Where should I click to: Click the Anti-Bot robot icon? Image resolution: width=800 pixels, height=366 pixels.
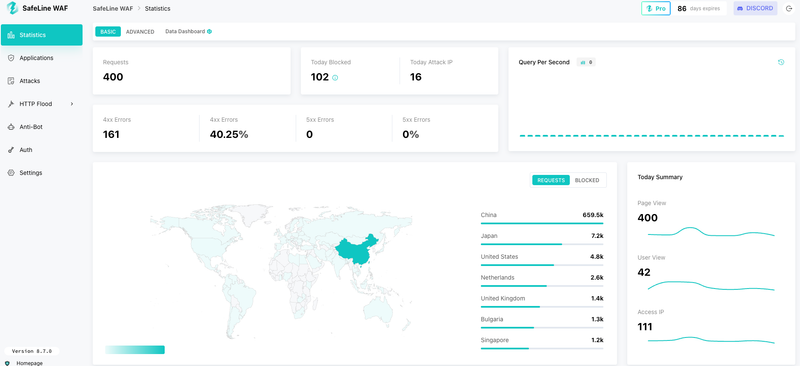[x=11, y=127]
